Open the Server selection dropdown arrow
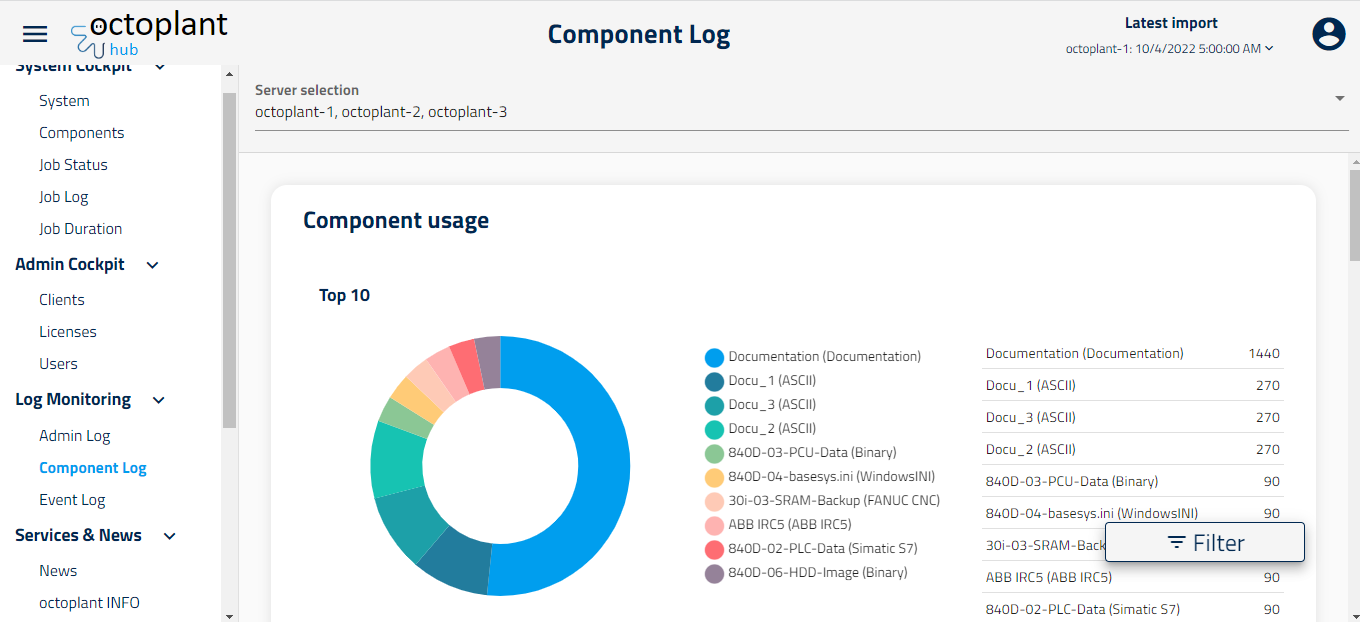Screen dimensions: 1360x622 coord(1339,98)
